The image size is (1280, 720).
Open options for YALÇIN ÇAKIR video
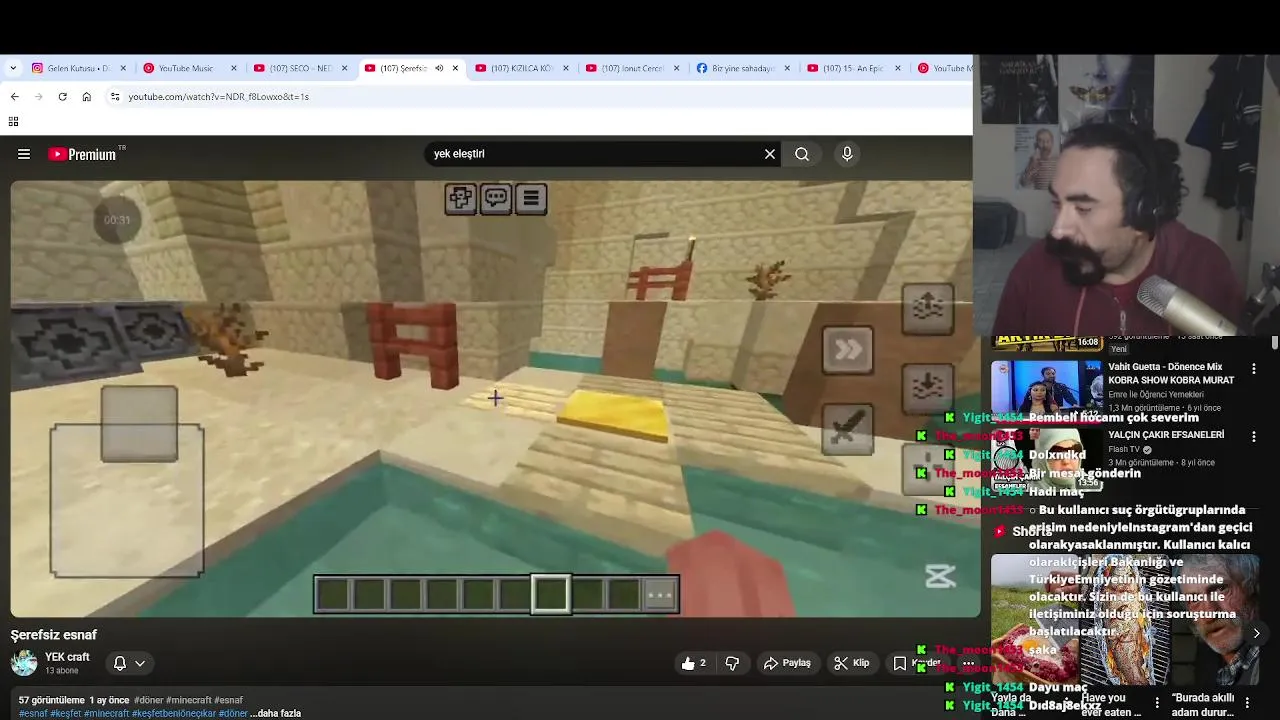[1253, 436]
